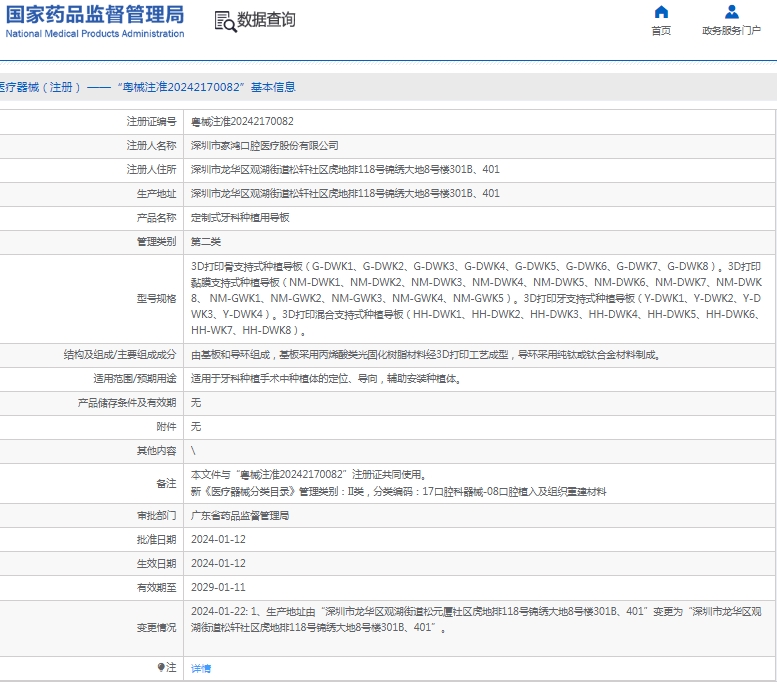Screen dimensions: 777x685
Task: Click the government service portal person icon
Action: pyautogui.click(x=731, y=12)
